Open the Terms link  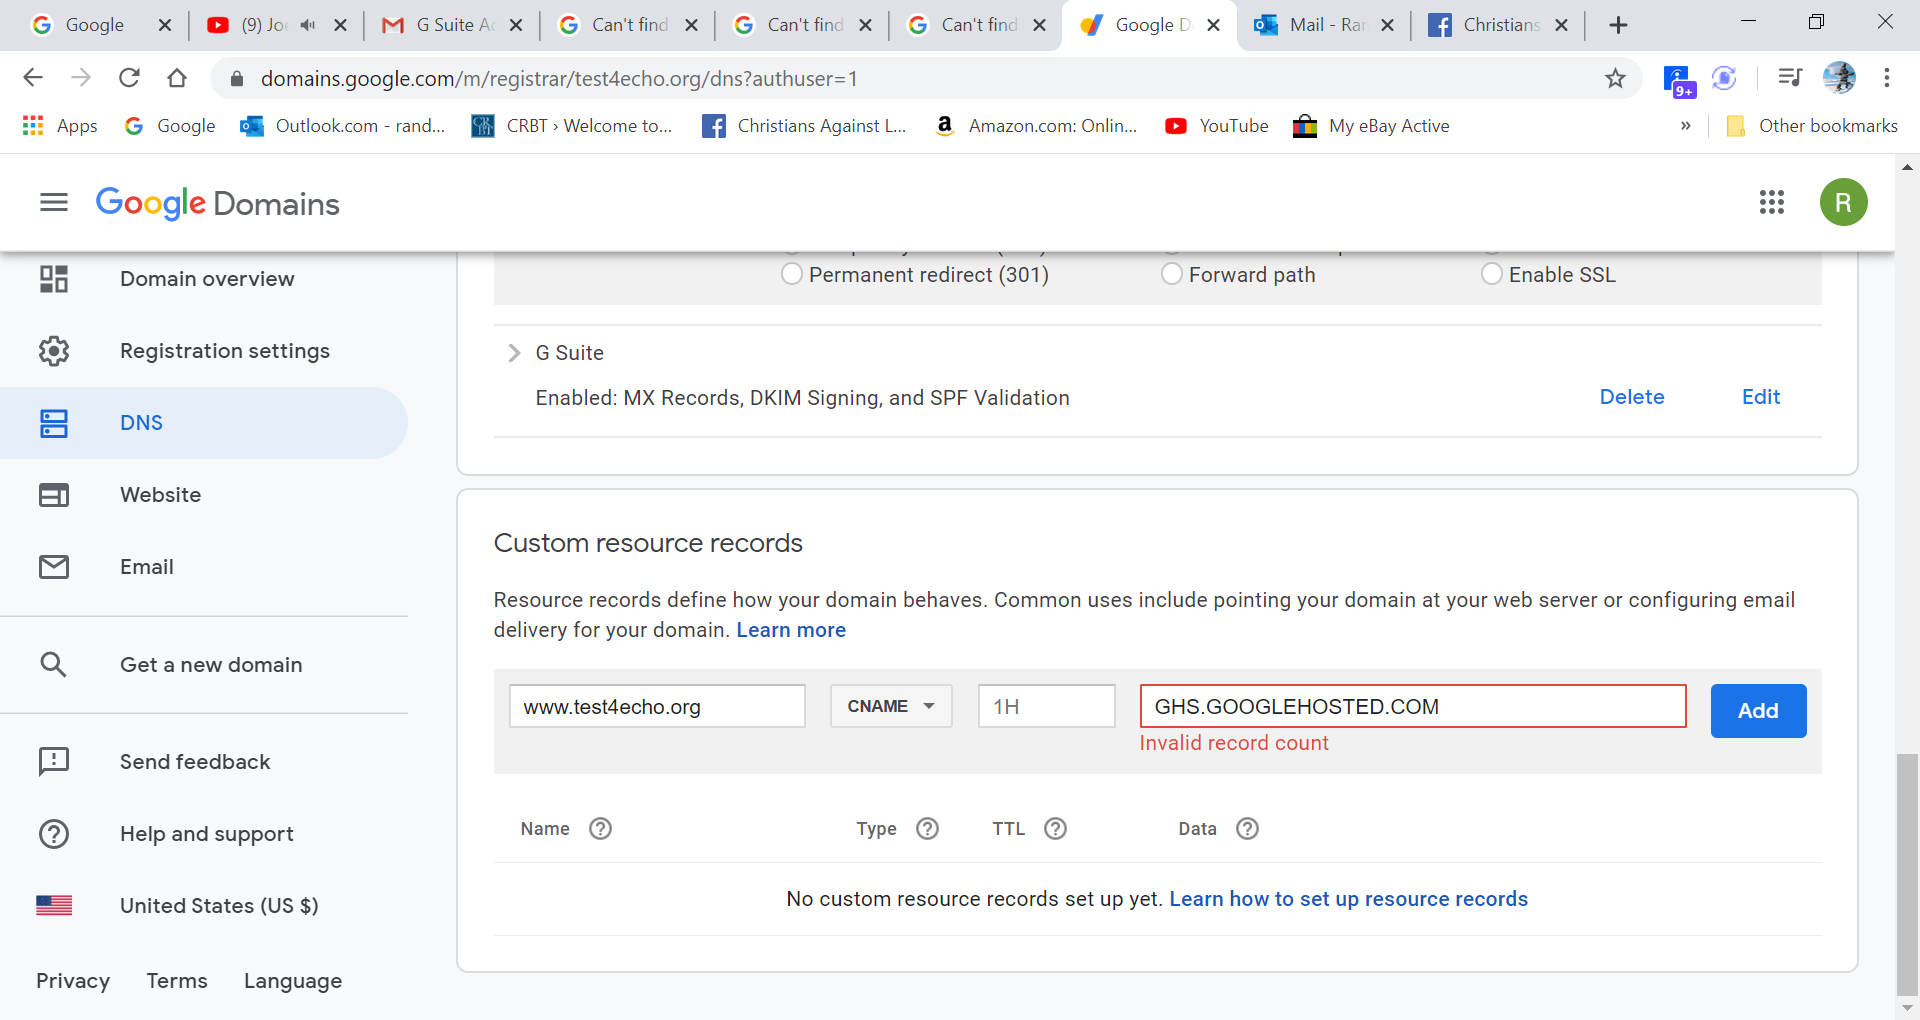[177, 981]
